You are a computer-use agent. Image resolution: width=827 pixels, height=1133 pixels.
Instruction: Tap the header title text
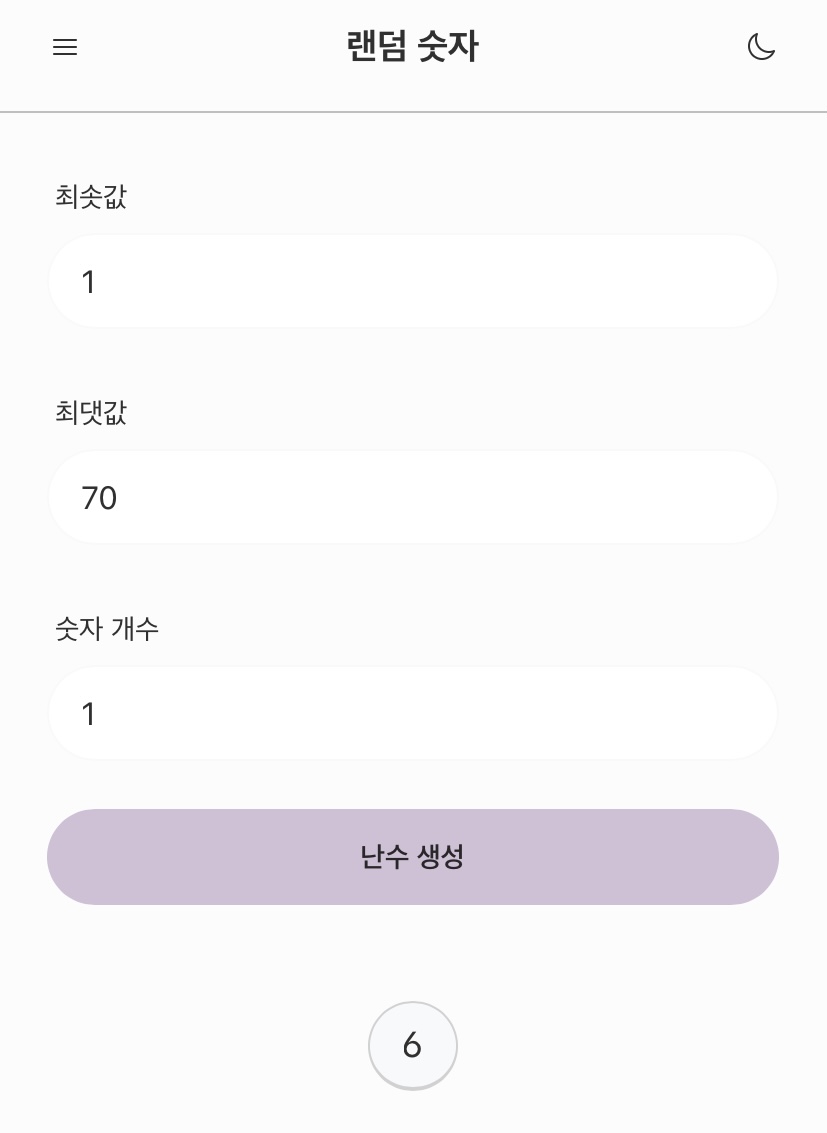(x=413, y=47)
